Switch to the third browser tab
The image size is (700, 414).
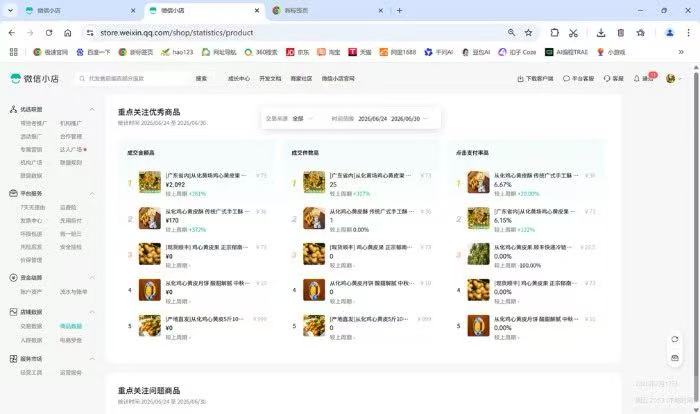(x=328, y=10)
